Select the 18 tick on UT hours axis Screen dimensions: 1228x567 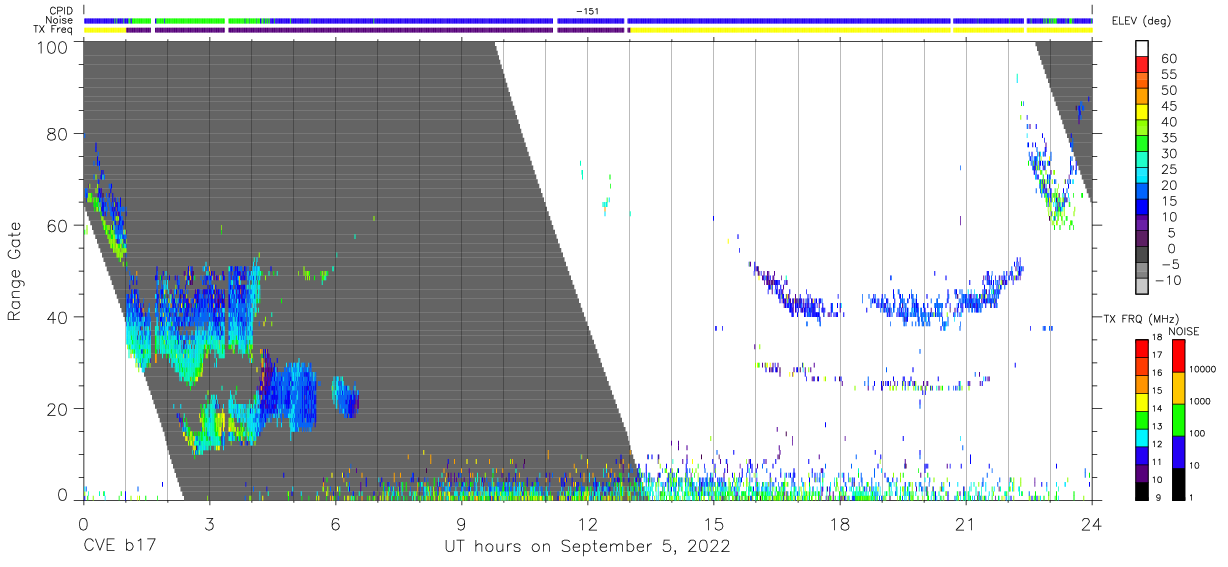(839, 523)
